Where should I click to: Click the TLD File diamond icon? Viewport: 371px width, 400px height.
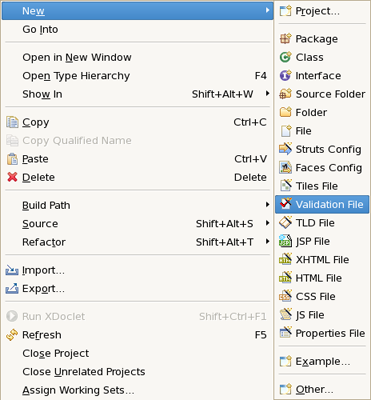point(285,223)
